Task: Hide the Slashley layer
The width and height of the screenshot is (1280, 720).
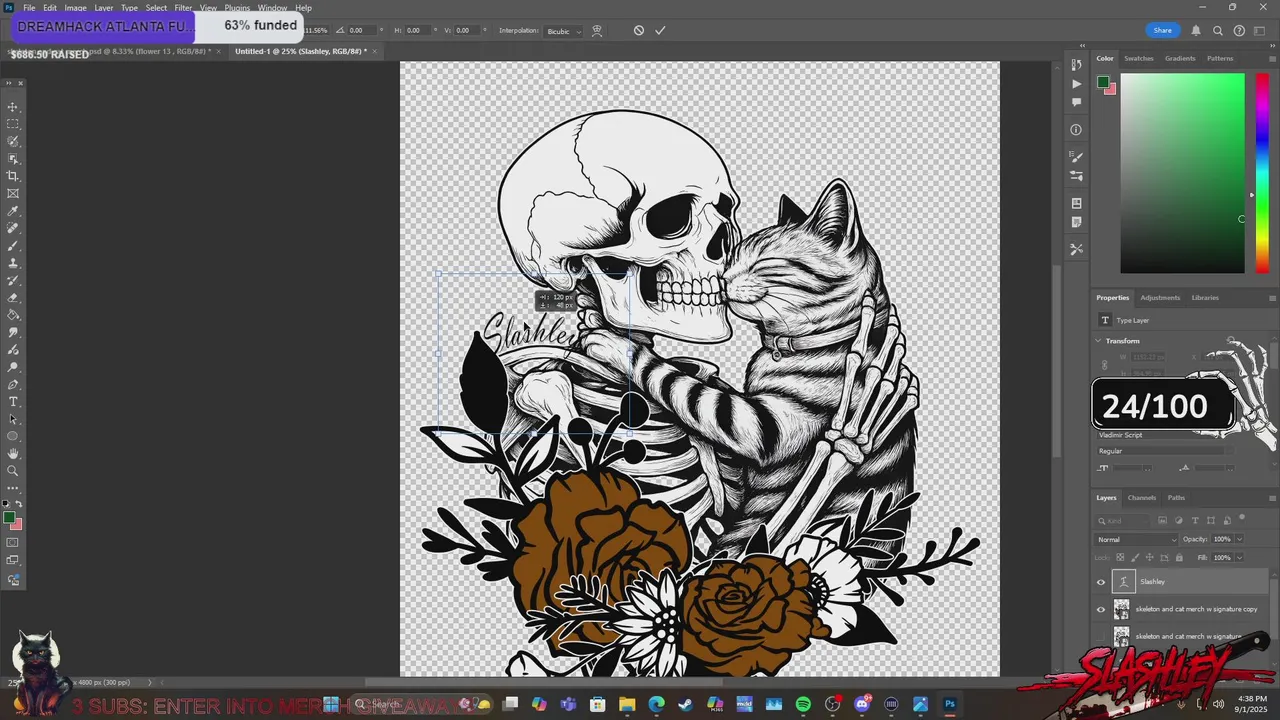Action: [1101, 582]
